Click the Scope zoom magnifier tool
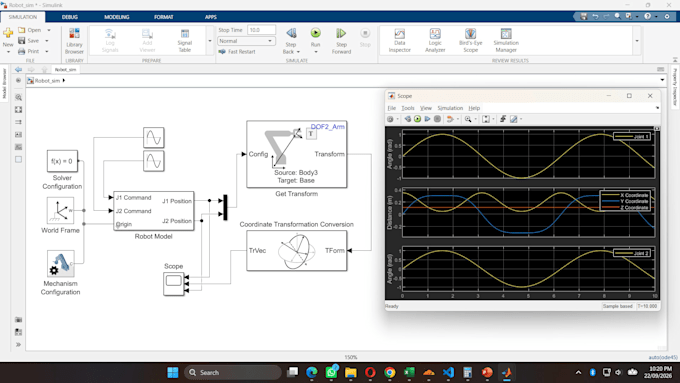The width and height of the screenshot is (680, 383). (468, 119)
